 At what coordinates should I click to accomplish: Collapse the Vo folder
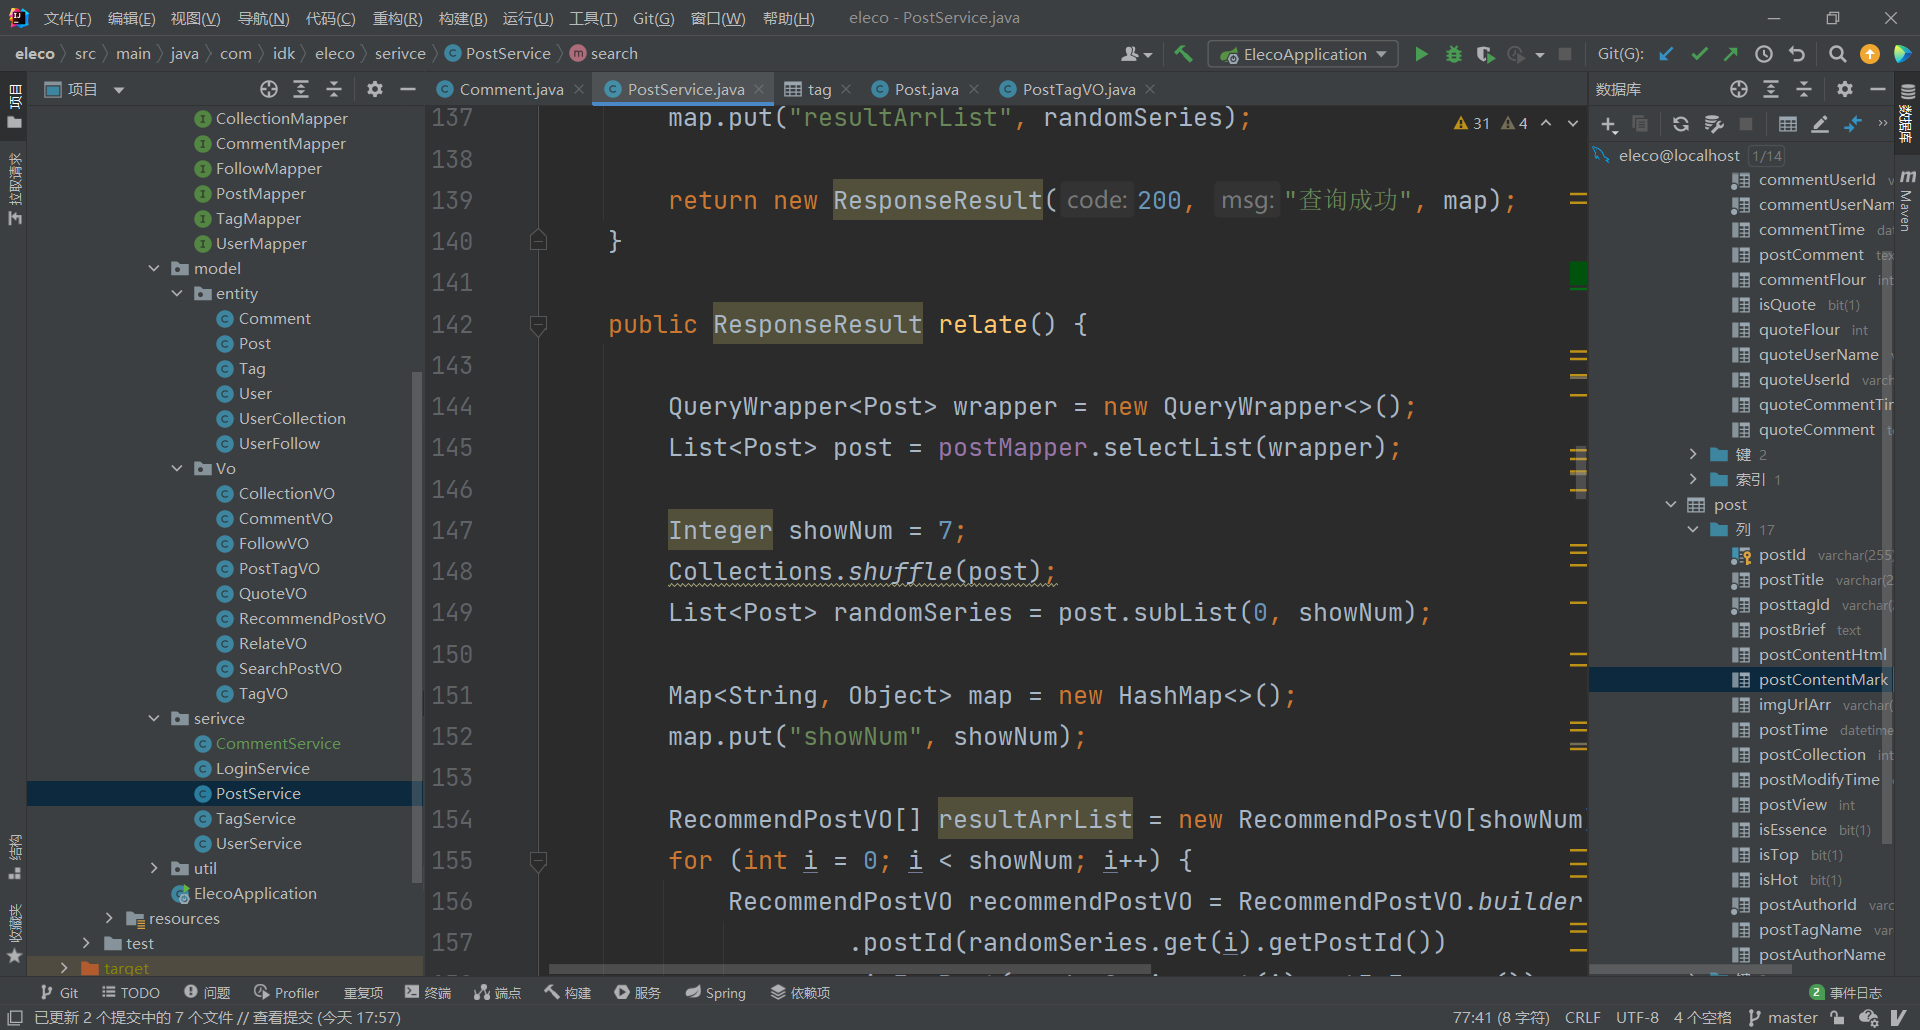click(177, 468)
